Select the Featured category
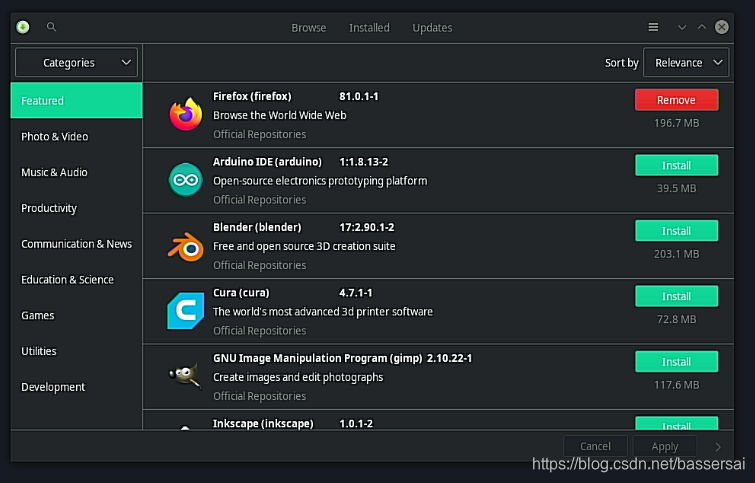The width and height of the screenshot is (755, 483). click(77, 101)
